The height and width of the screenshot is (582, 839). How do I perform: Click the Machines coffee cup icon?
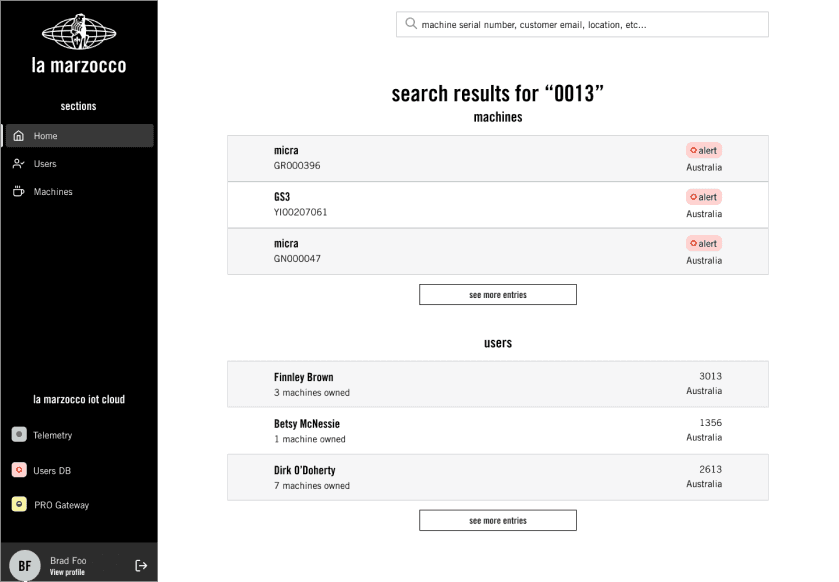click(19, 192)
